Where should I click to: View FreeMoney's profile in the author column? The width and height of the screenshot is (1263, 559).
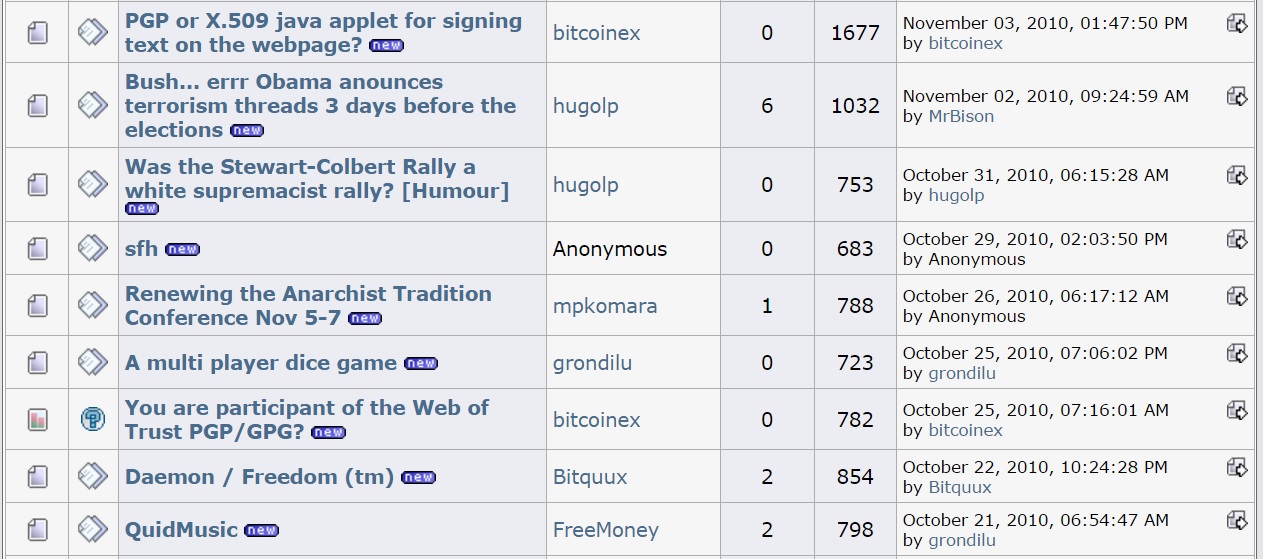(x=606, y=530)
